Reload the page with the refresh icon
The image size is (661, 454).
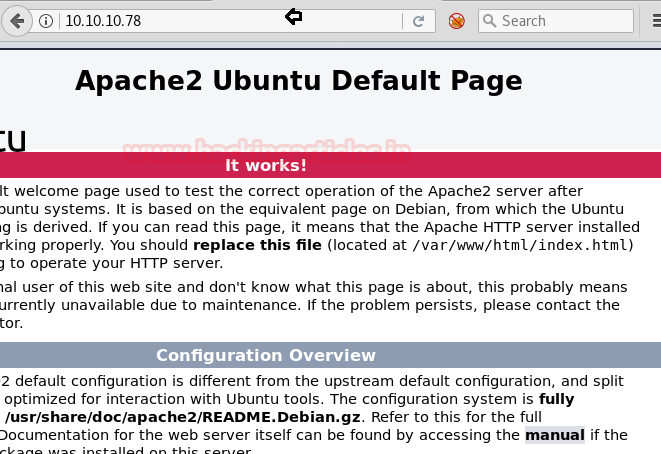tap(418, 21)
